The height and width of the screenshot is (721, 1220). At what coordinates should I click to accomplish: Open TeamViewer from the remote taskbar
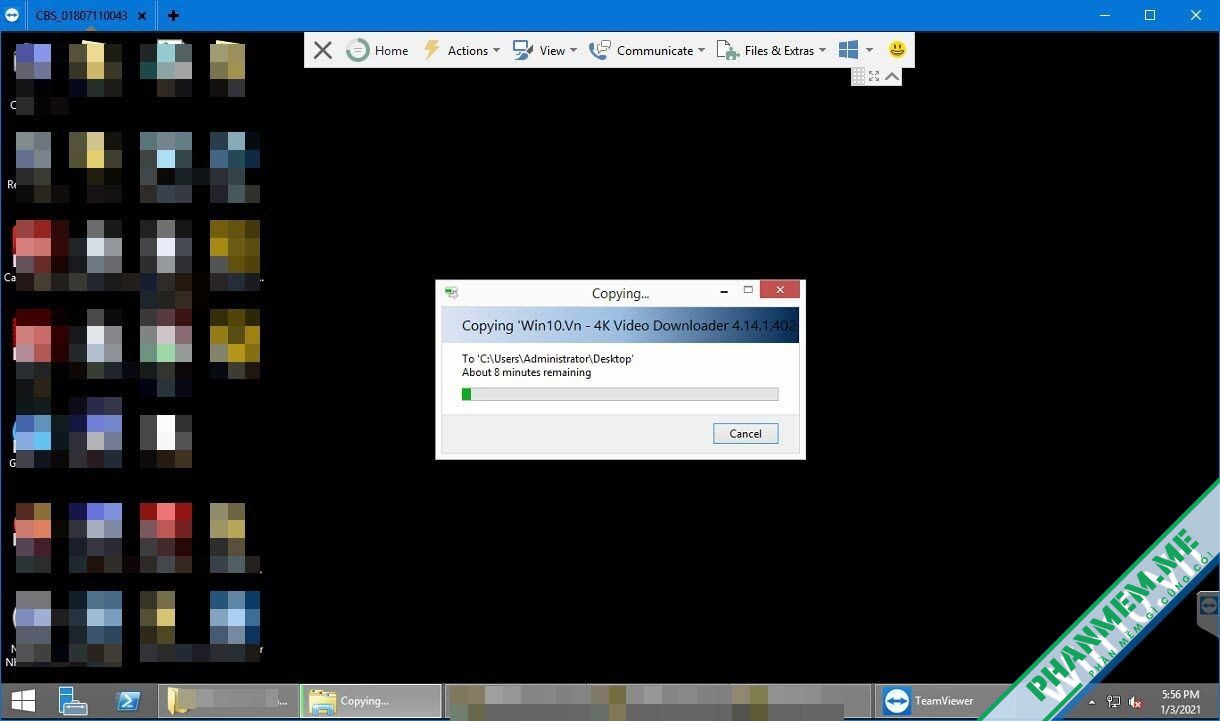click(945, 700)
